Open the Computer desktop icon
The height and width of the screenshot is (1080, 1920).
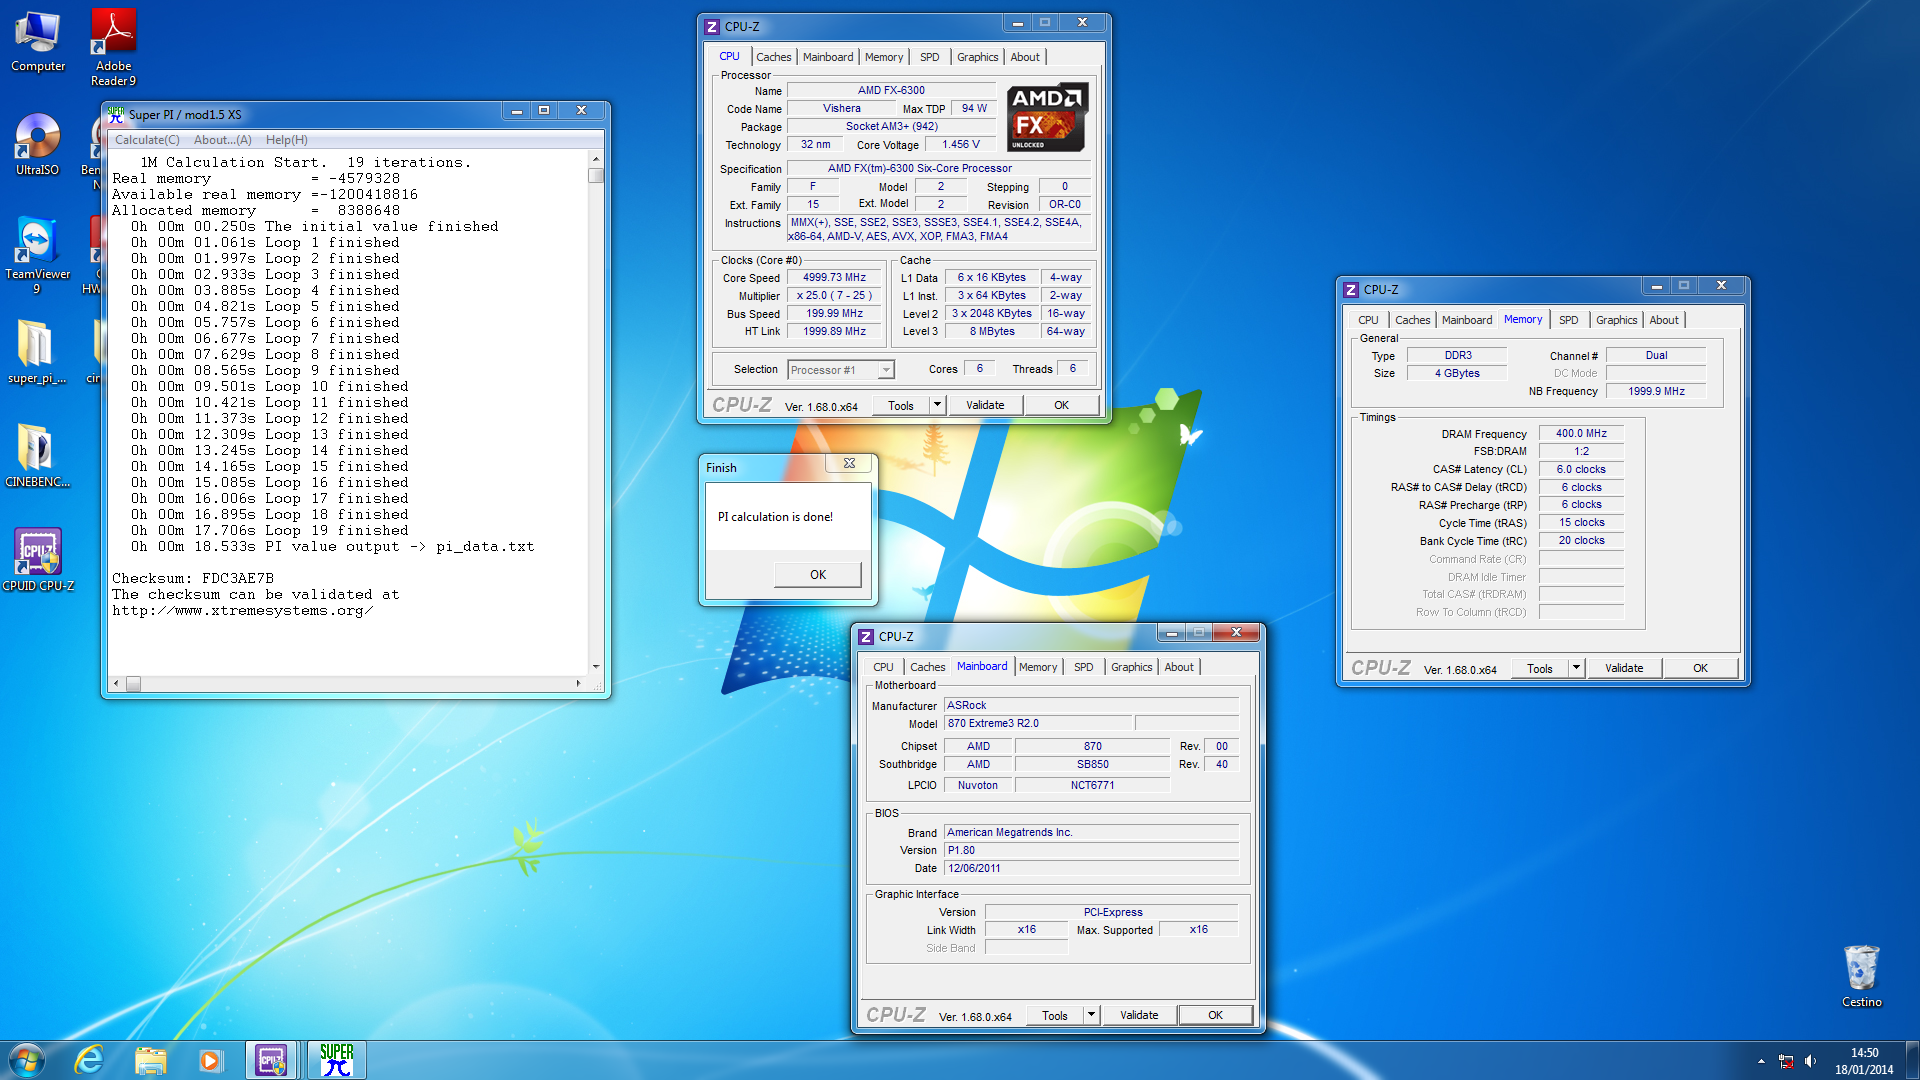click(38, 42)
